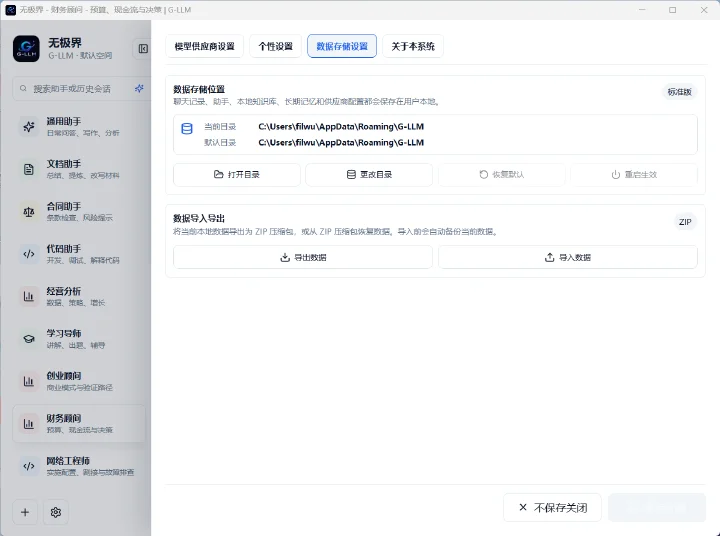
Task: Click 更改目录 button
Action: pyautogui.click(x=369, y=175)
